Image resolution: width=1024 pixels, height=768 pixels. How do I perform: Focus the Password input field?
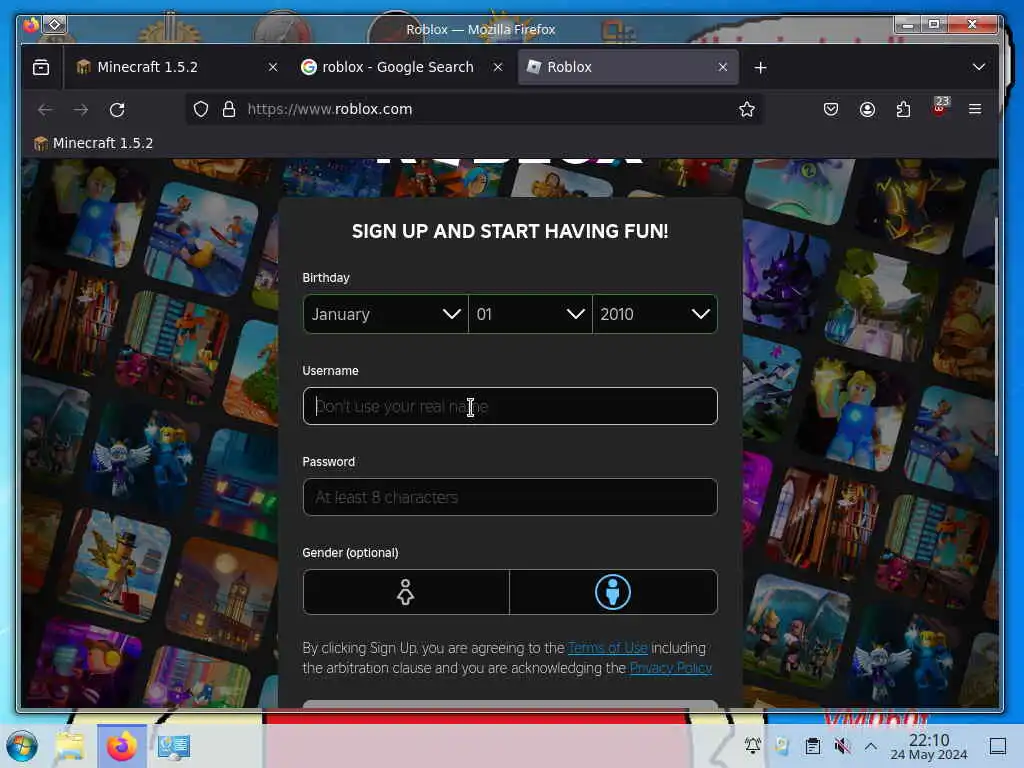pos(510,497)
